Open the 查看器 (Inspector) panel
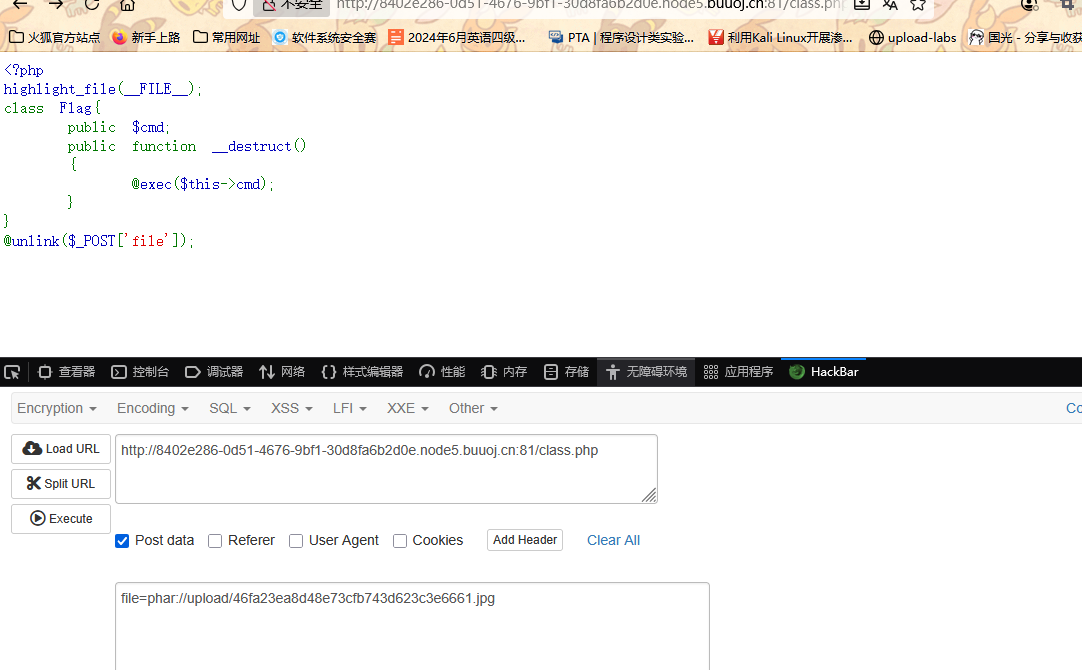 tap(66, 372)
